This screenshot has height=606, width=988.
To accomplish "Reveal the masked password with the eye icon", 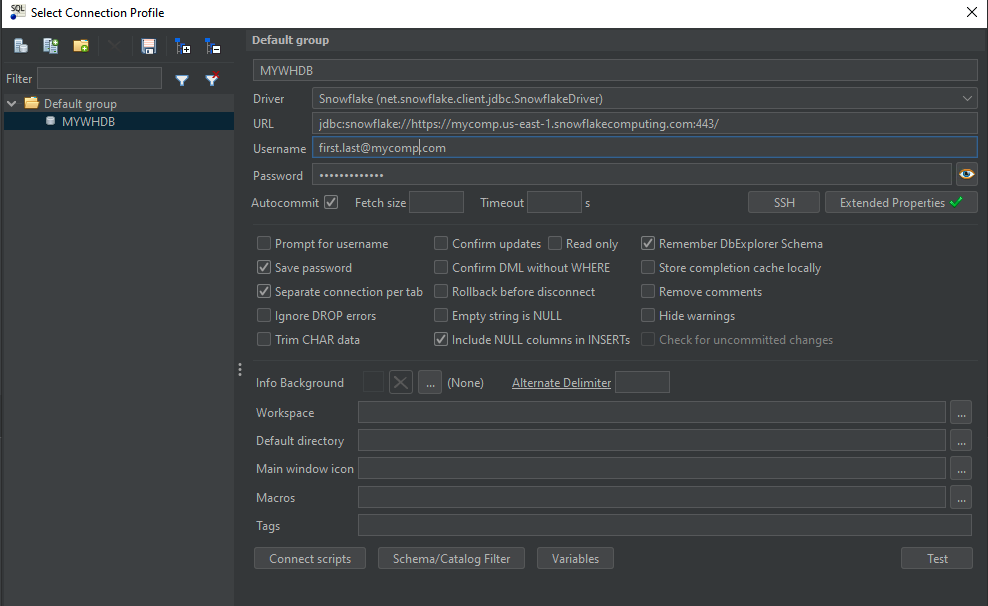I will (x=966, y=173).
